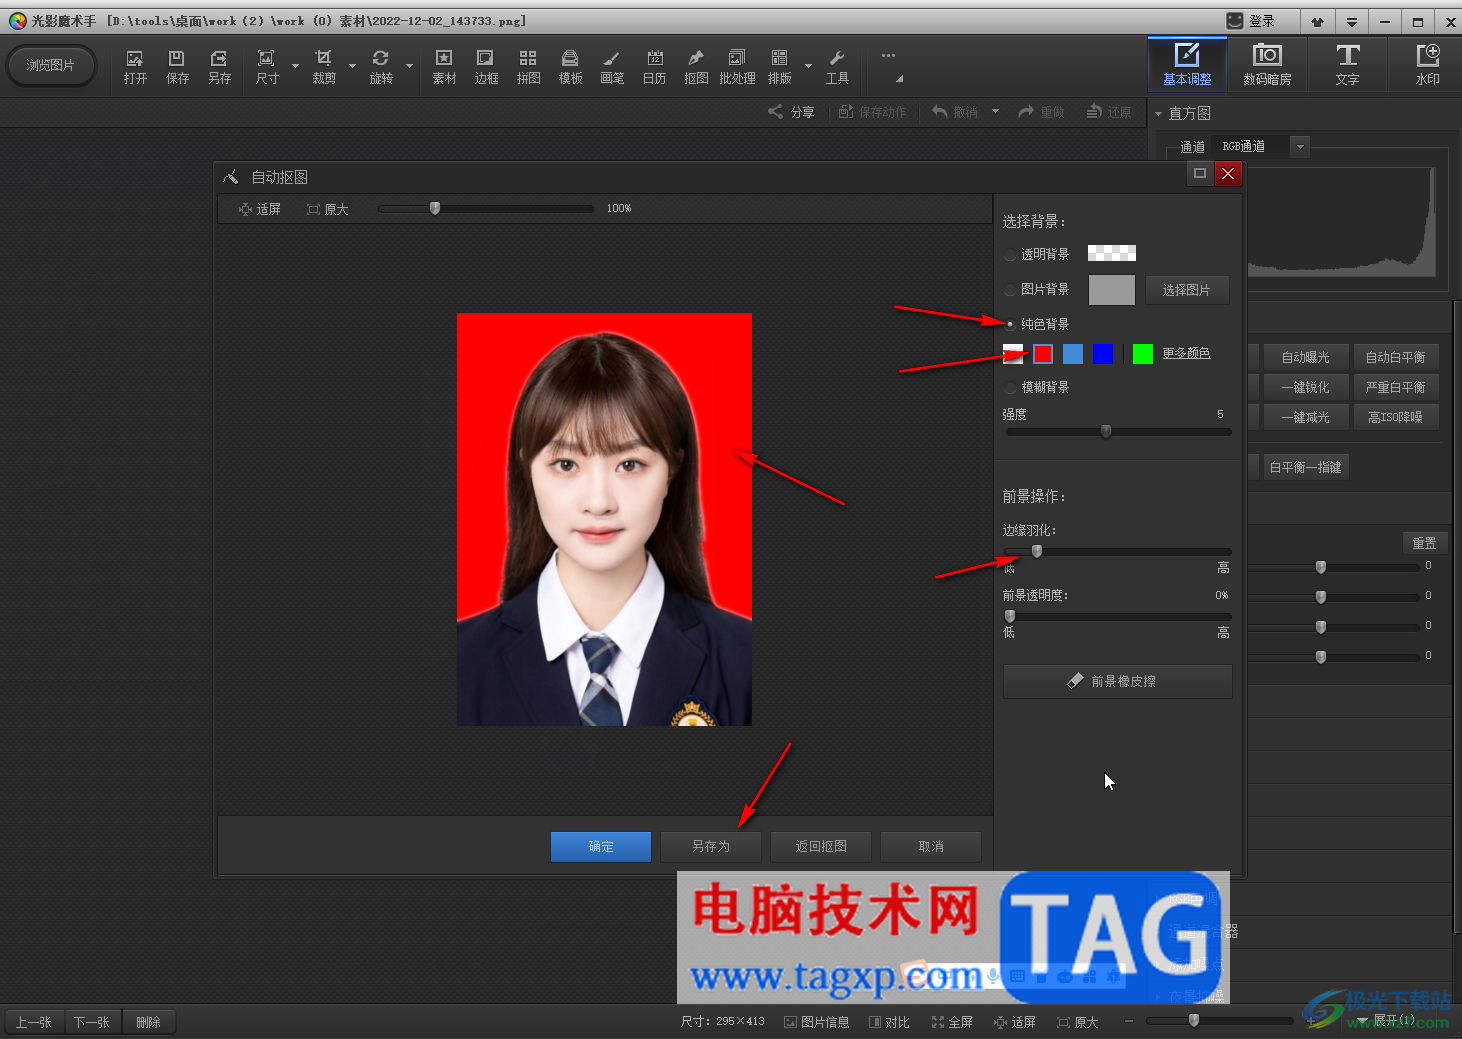Click the 另存为 save-as button in dialog

pyautogui.click(x=711, y=847)
